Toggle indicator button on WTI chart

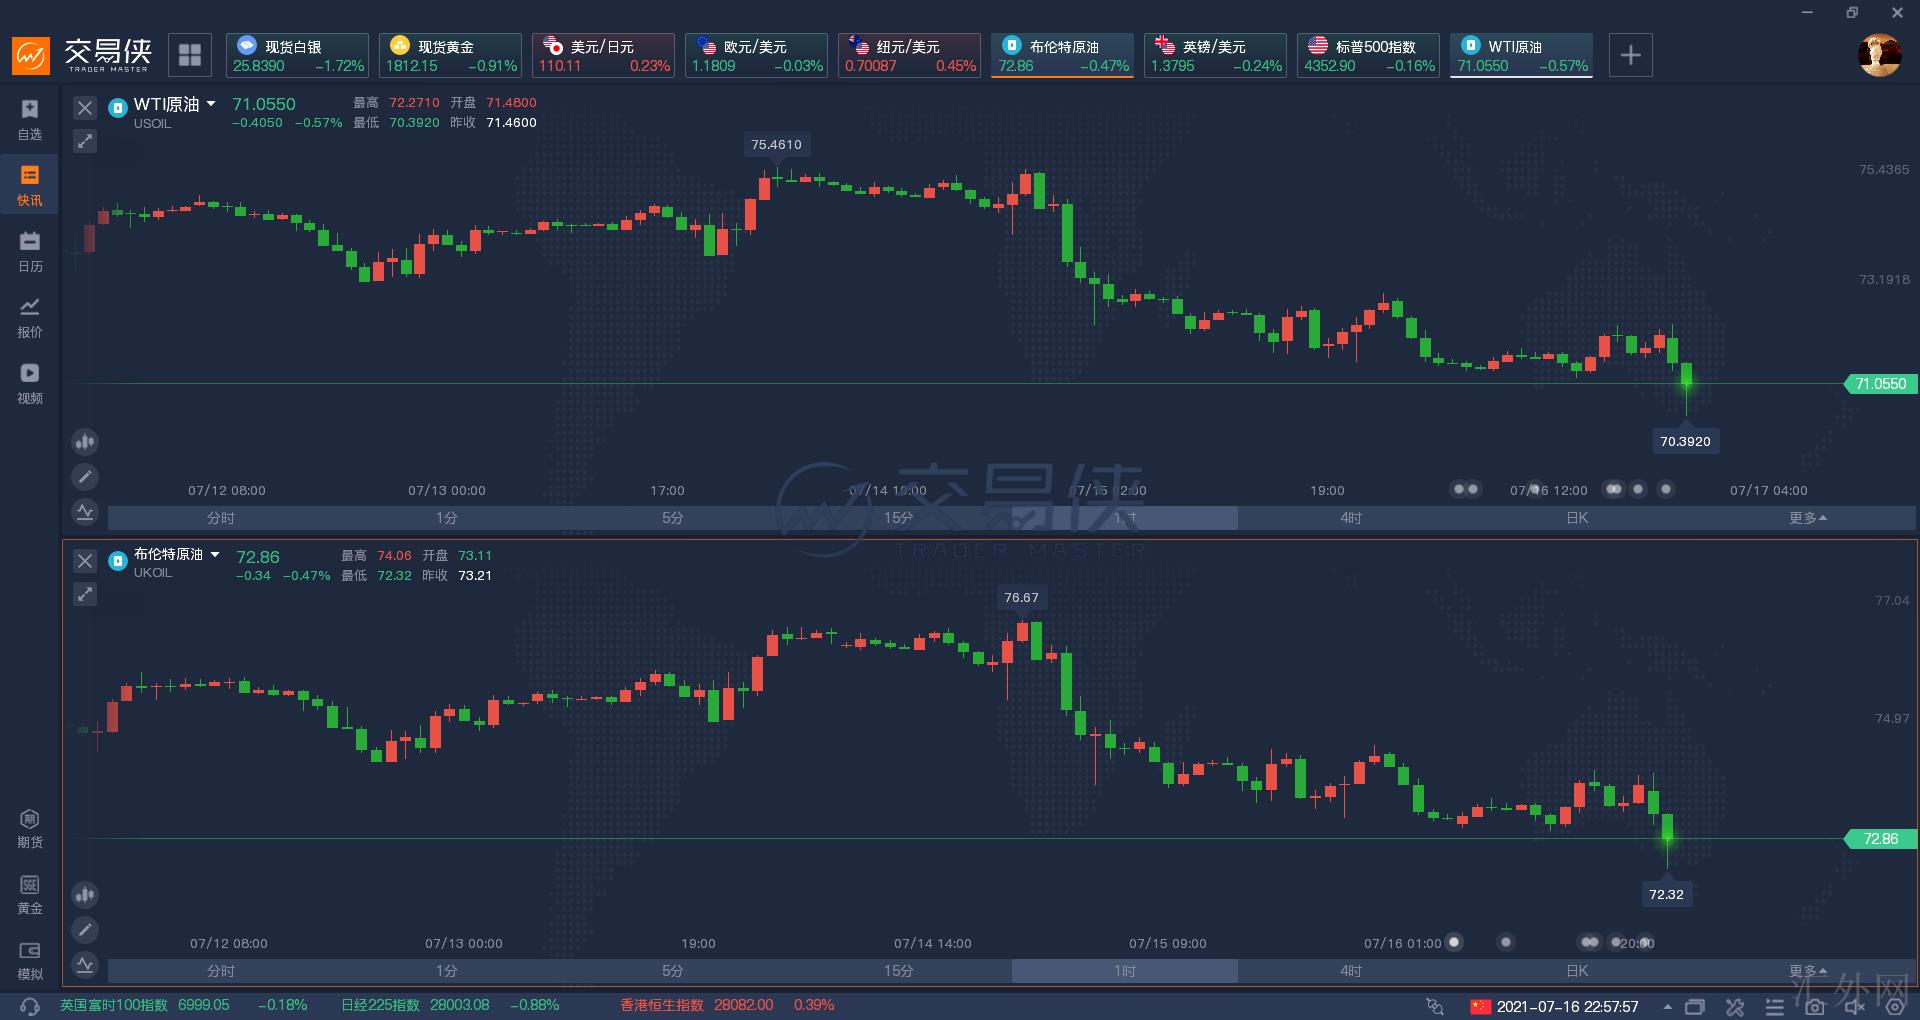(x=85, y=513)
